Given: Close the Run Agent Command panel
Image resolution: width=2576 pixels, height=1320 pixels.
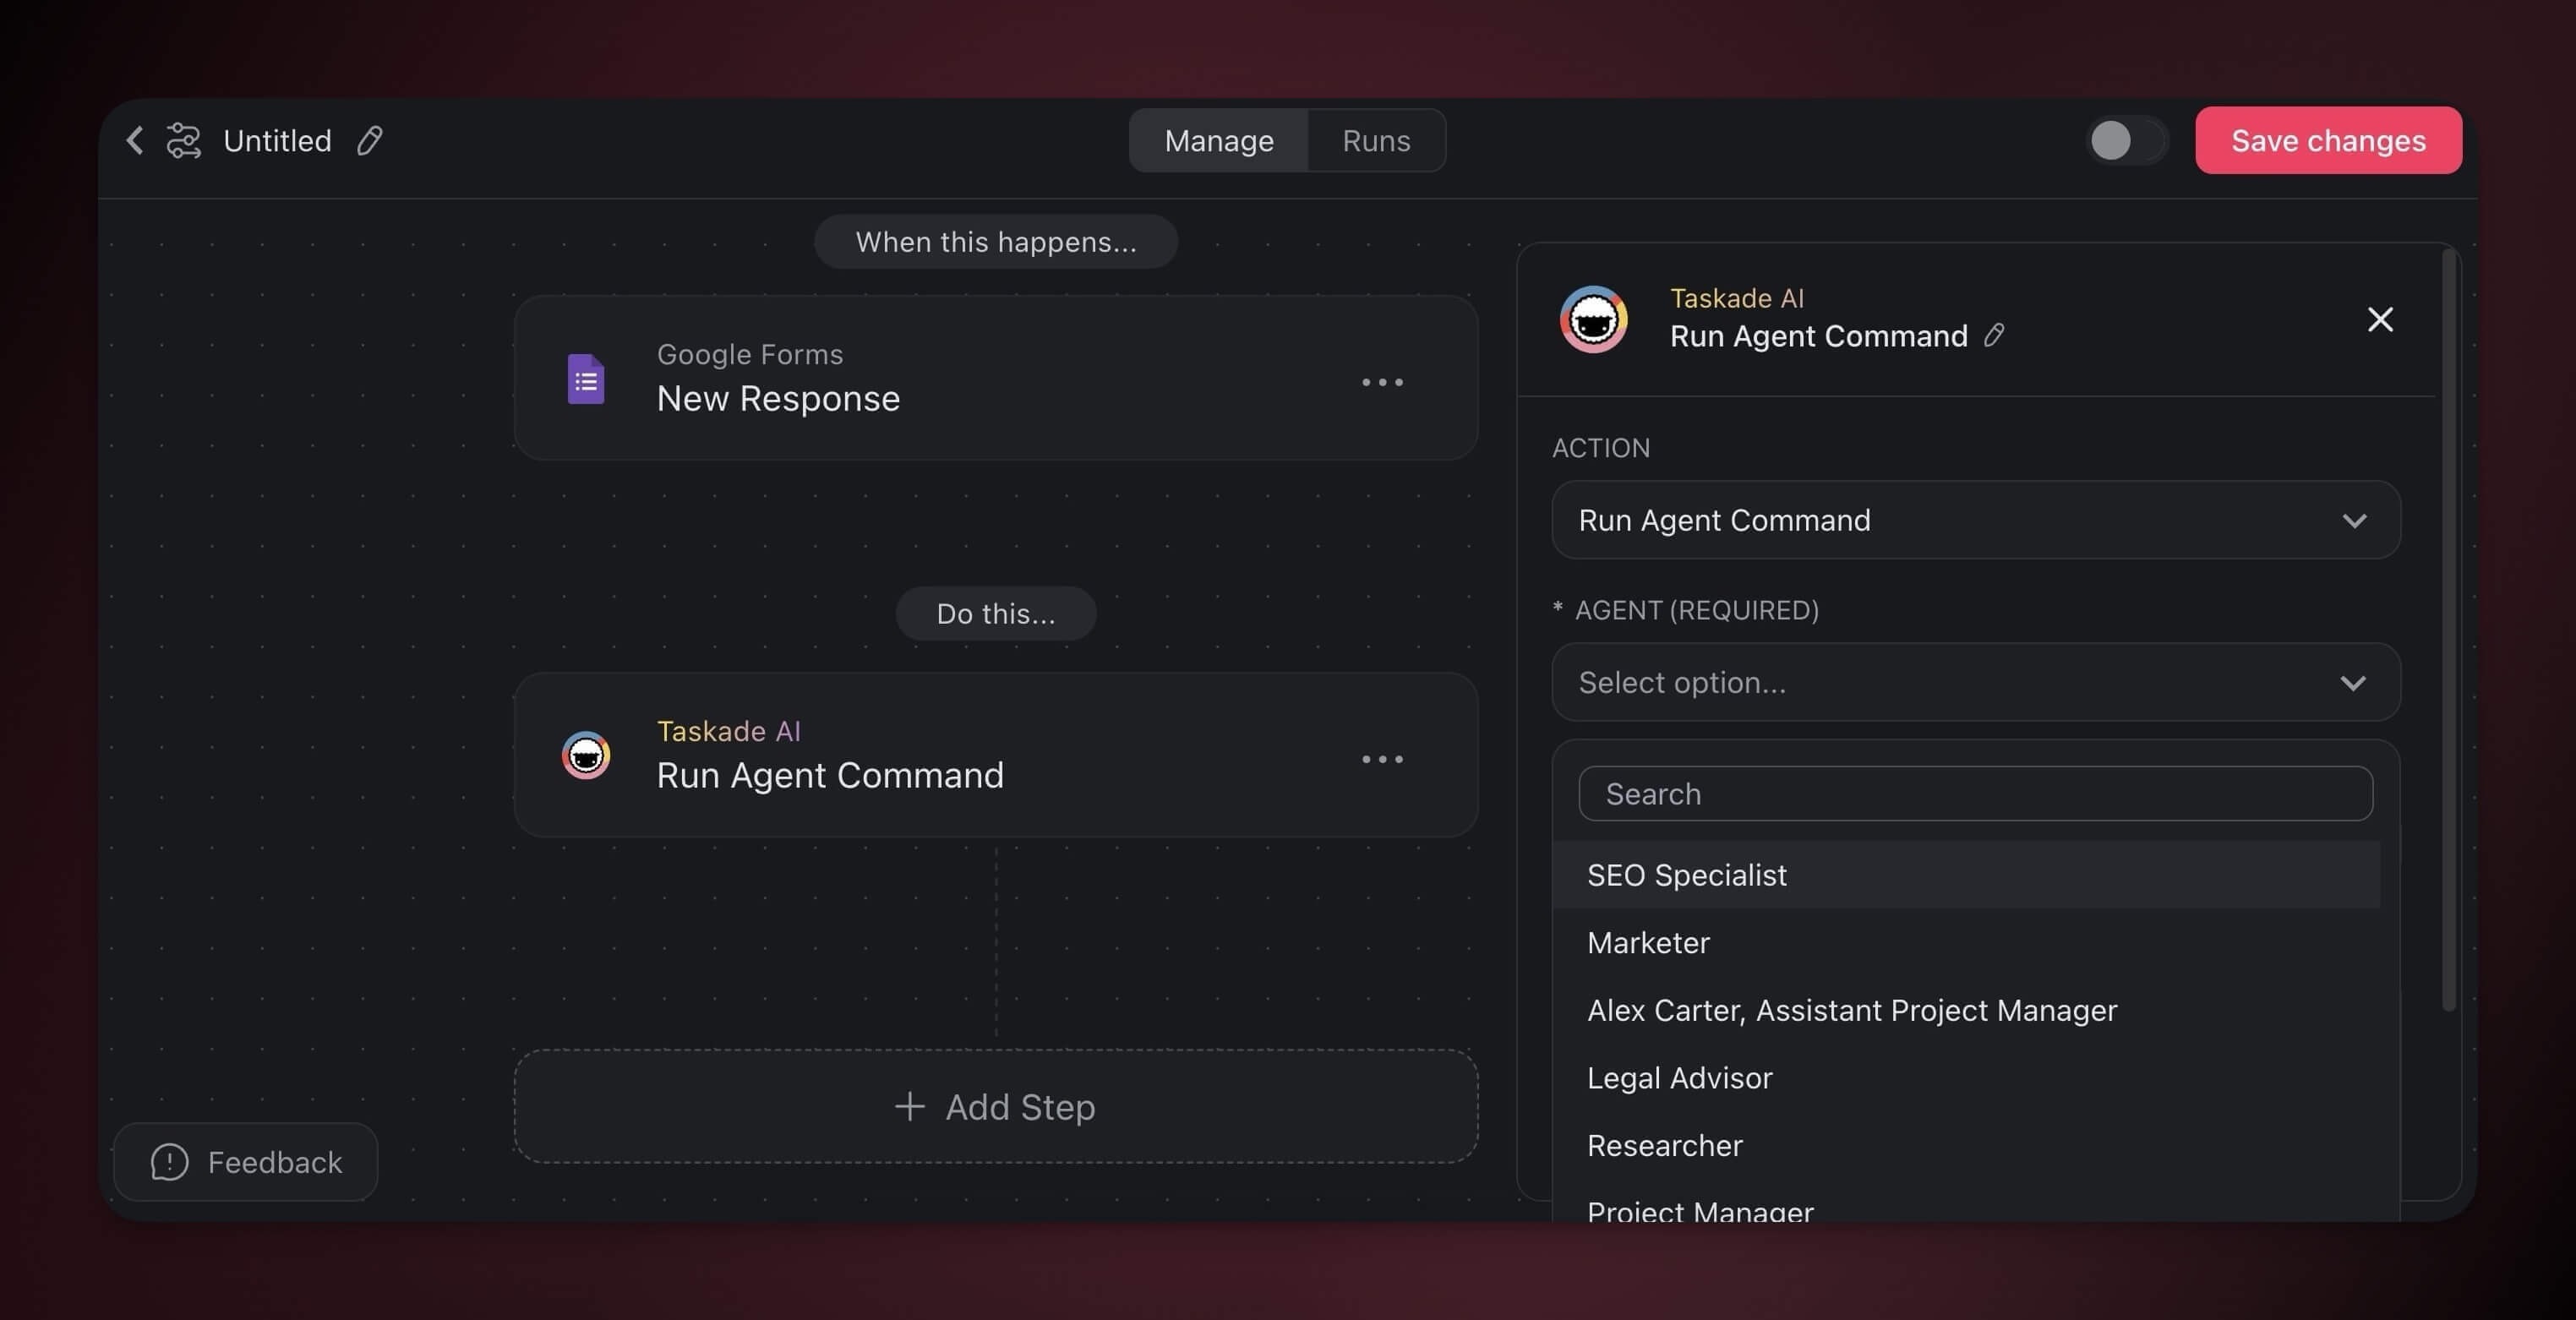Looking at the screenshot, I should (2380, 319).
